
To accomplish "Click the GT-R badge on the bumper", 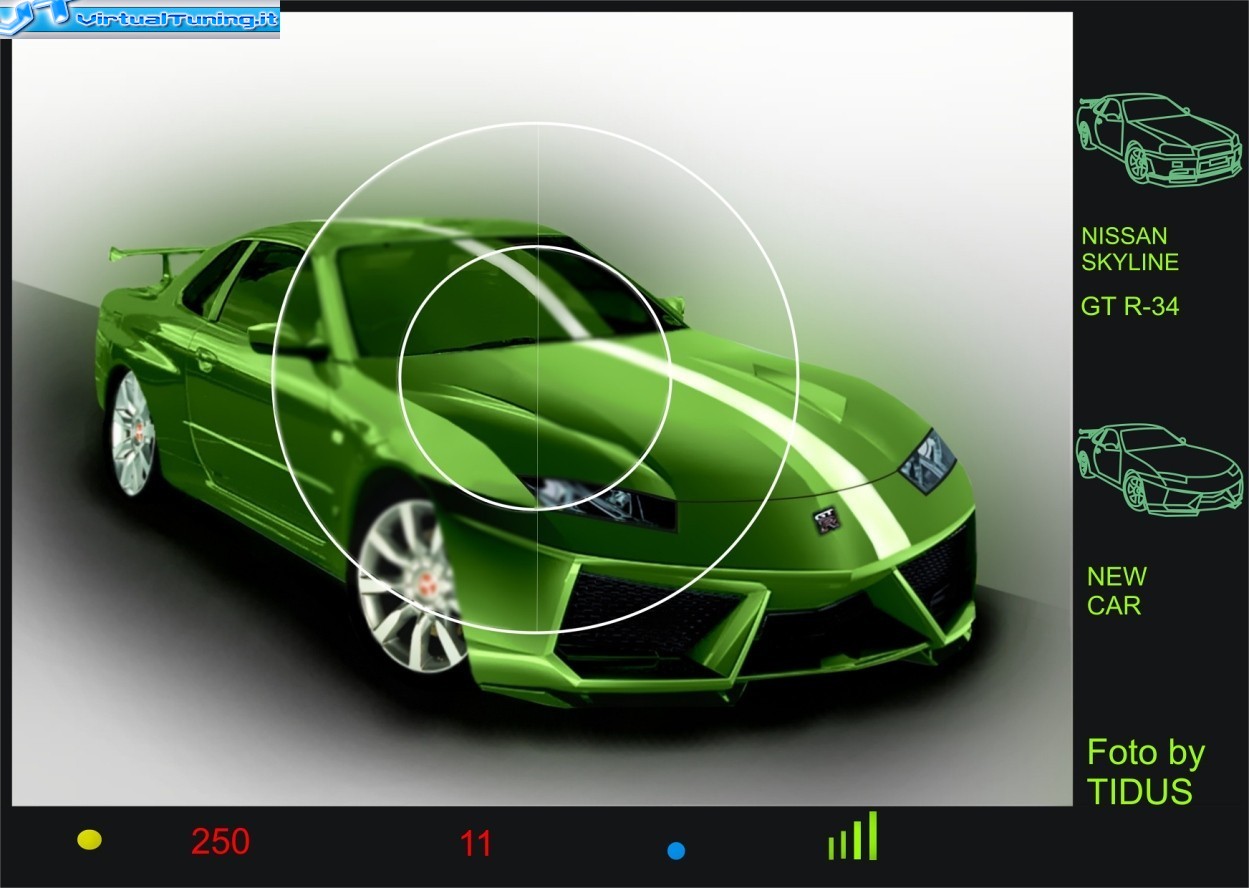I will [x=826, y=521].
